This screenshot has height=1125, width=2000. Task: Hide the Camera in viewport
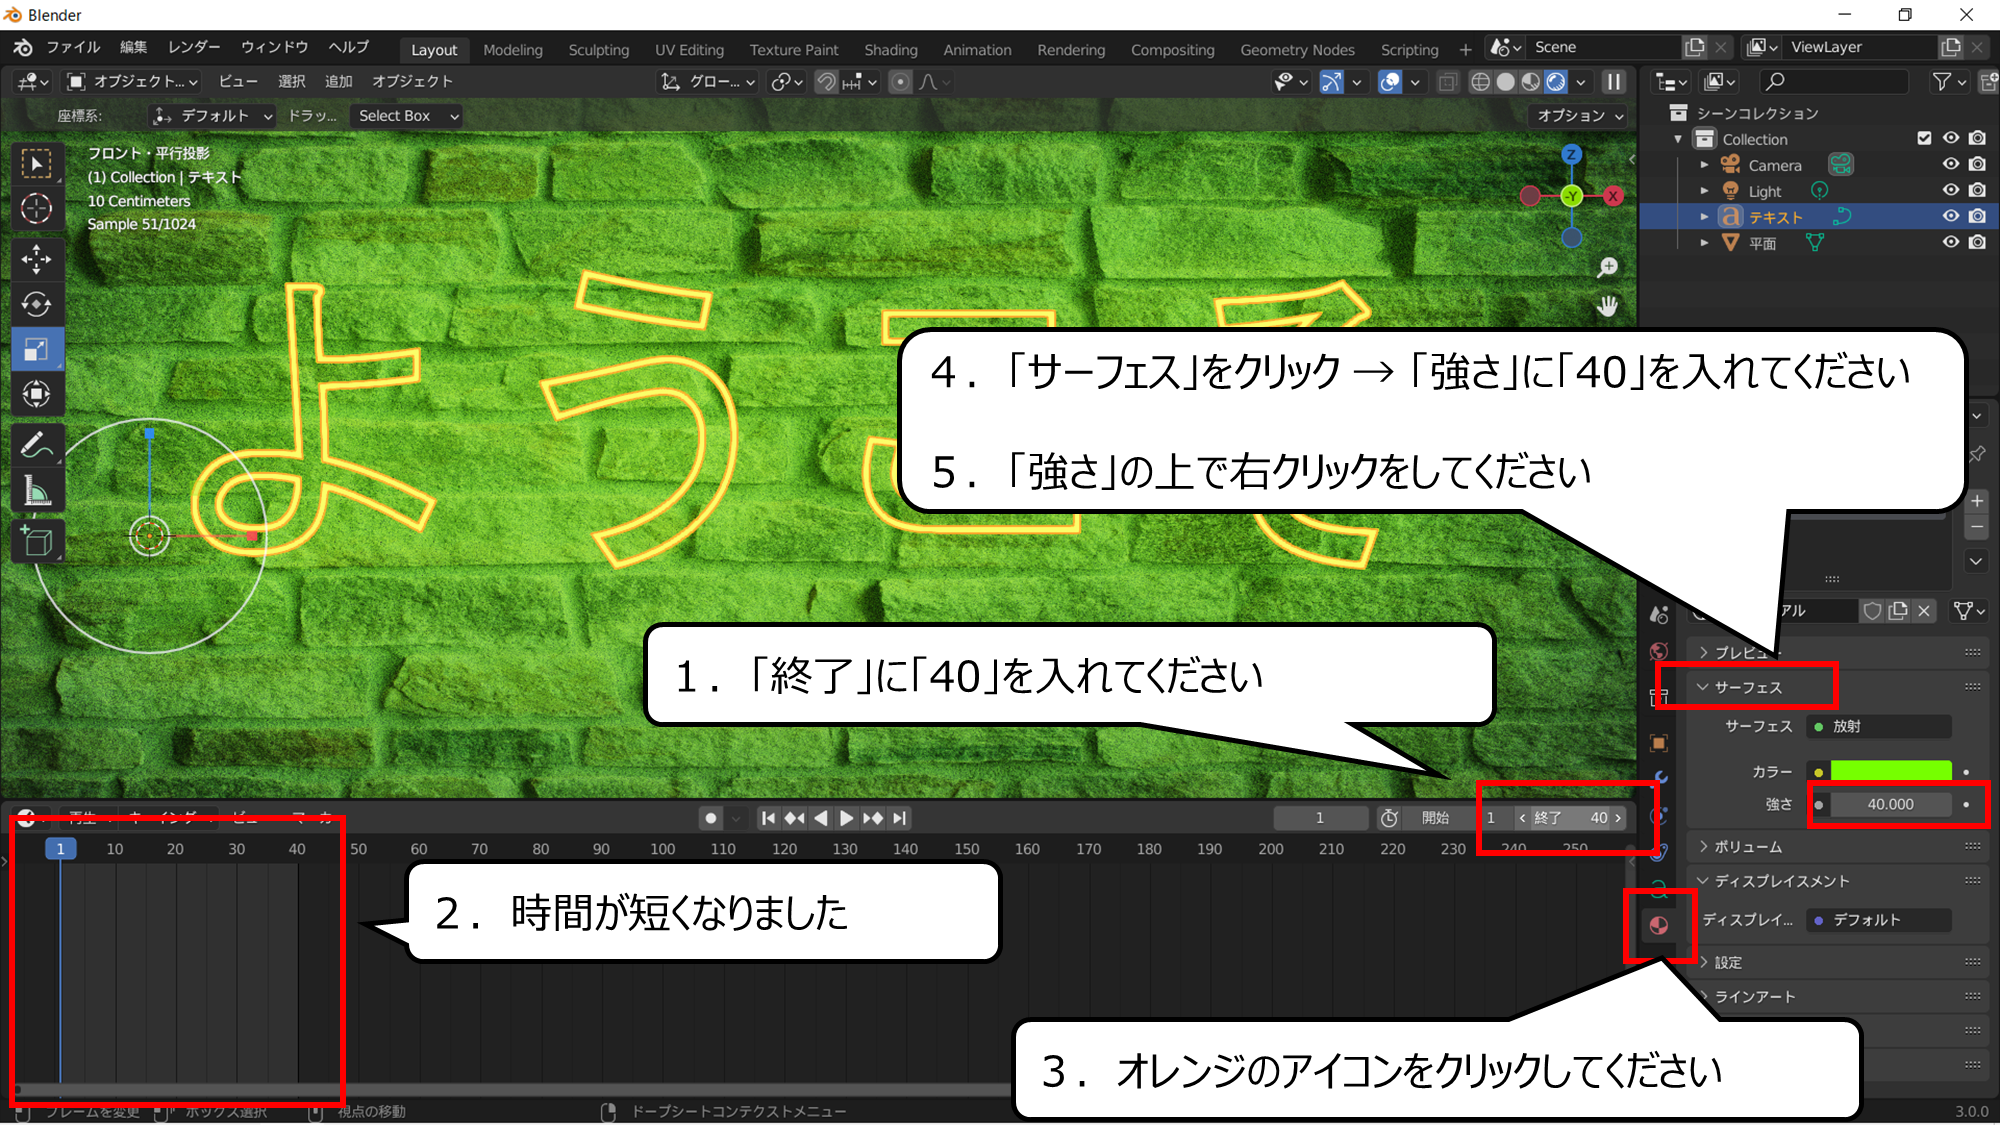click(x=1951, y=164)
